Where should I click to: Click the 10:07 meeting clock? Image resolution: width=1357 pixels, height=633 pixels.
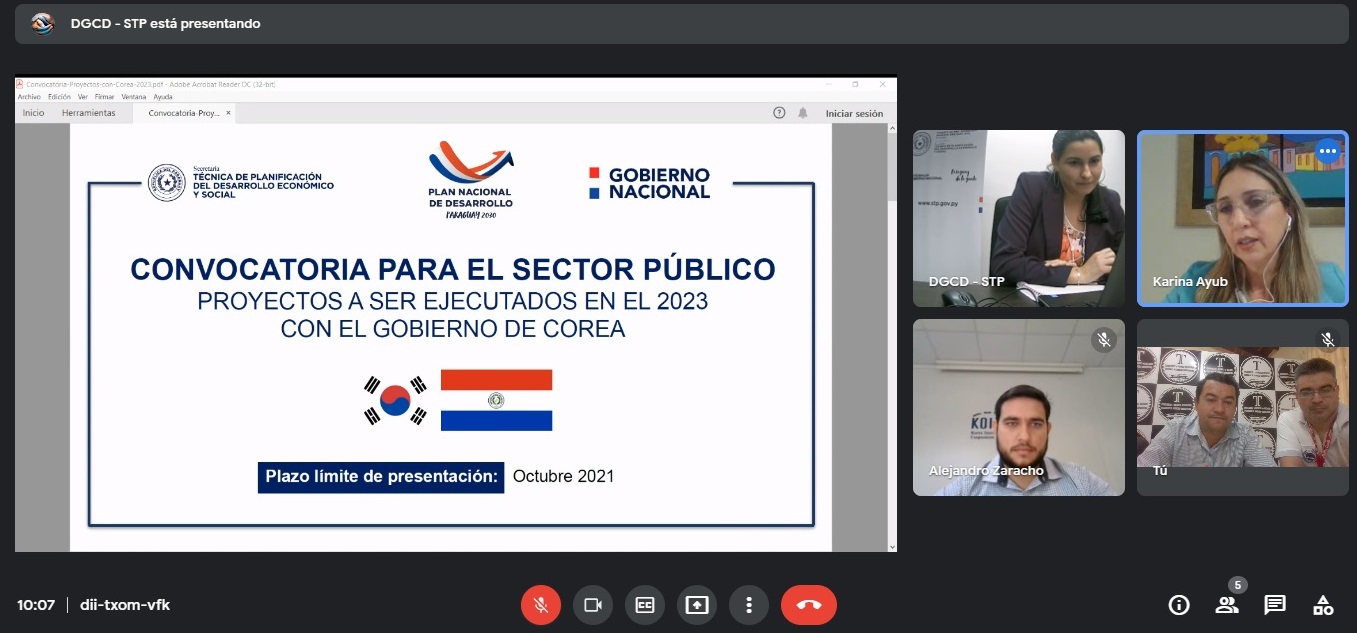(36, 605)
